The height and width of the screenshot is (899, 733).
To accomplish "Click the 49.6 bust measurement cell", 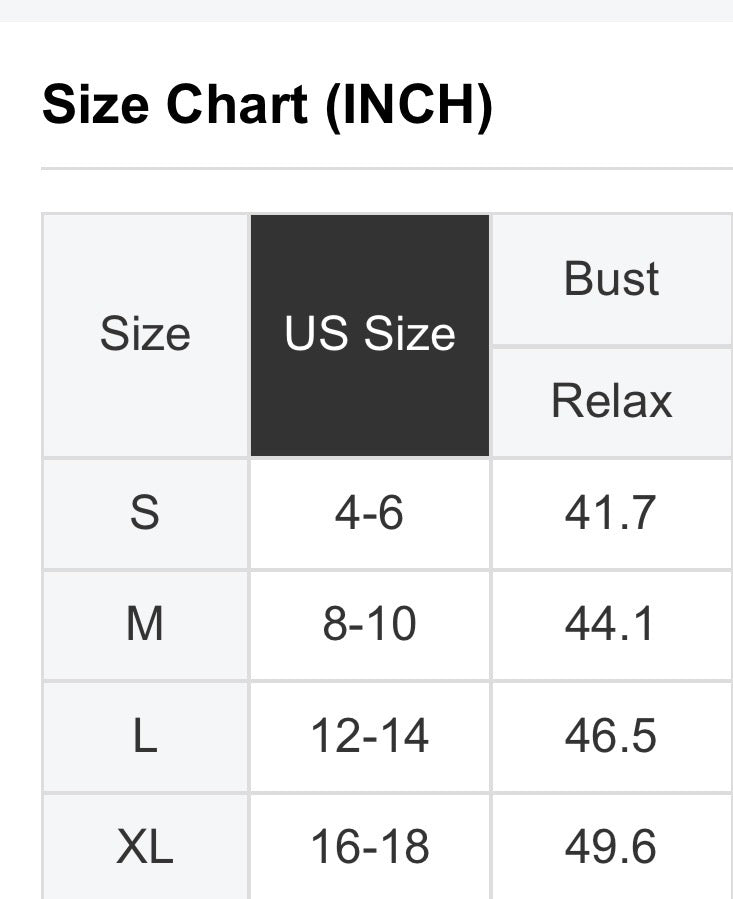I will click(x=611, y=847).
